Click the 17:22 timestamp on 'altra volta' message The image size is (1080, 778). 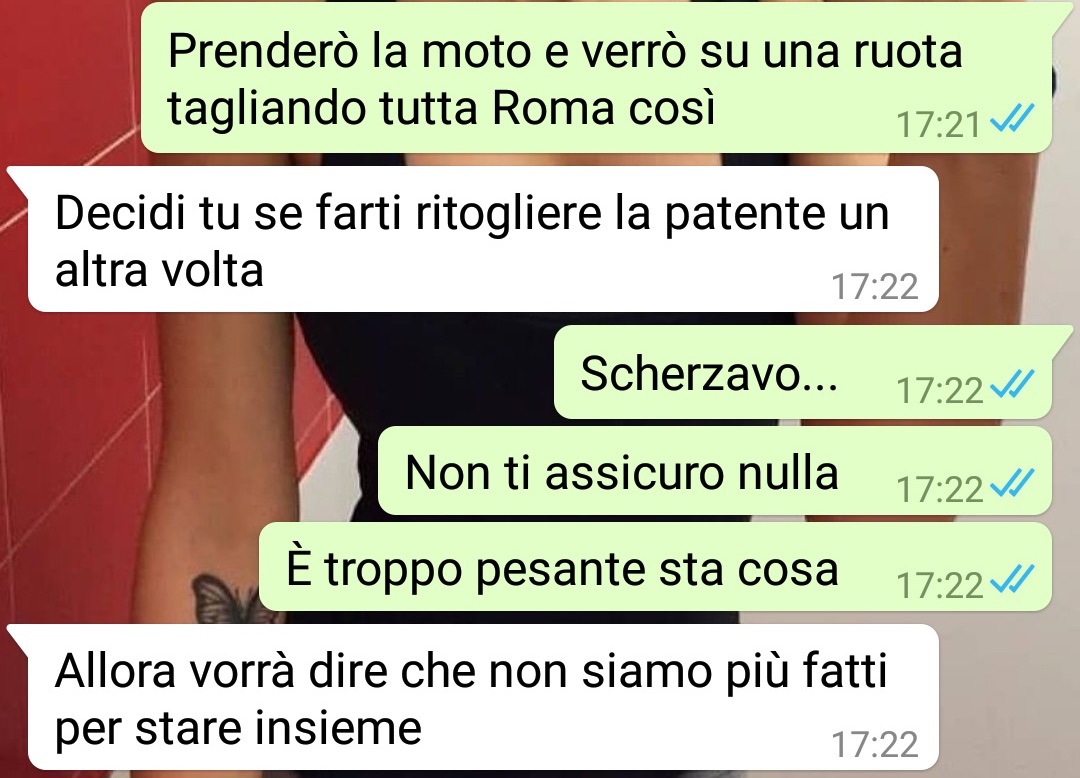tap(875, 286)
